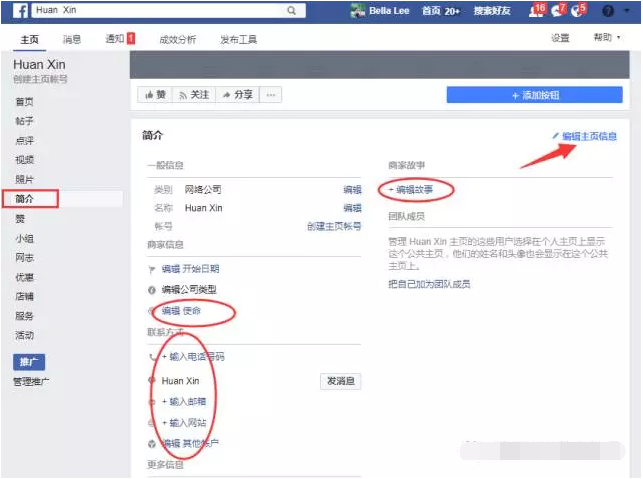Expand the 帮助 dropdown
This screenshot has height=479, width=643.
coord(607,37)
